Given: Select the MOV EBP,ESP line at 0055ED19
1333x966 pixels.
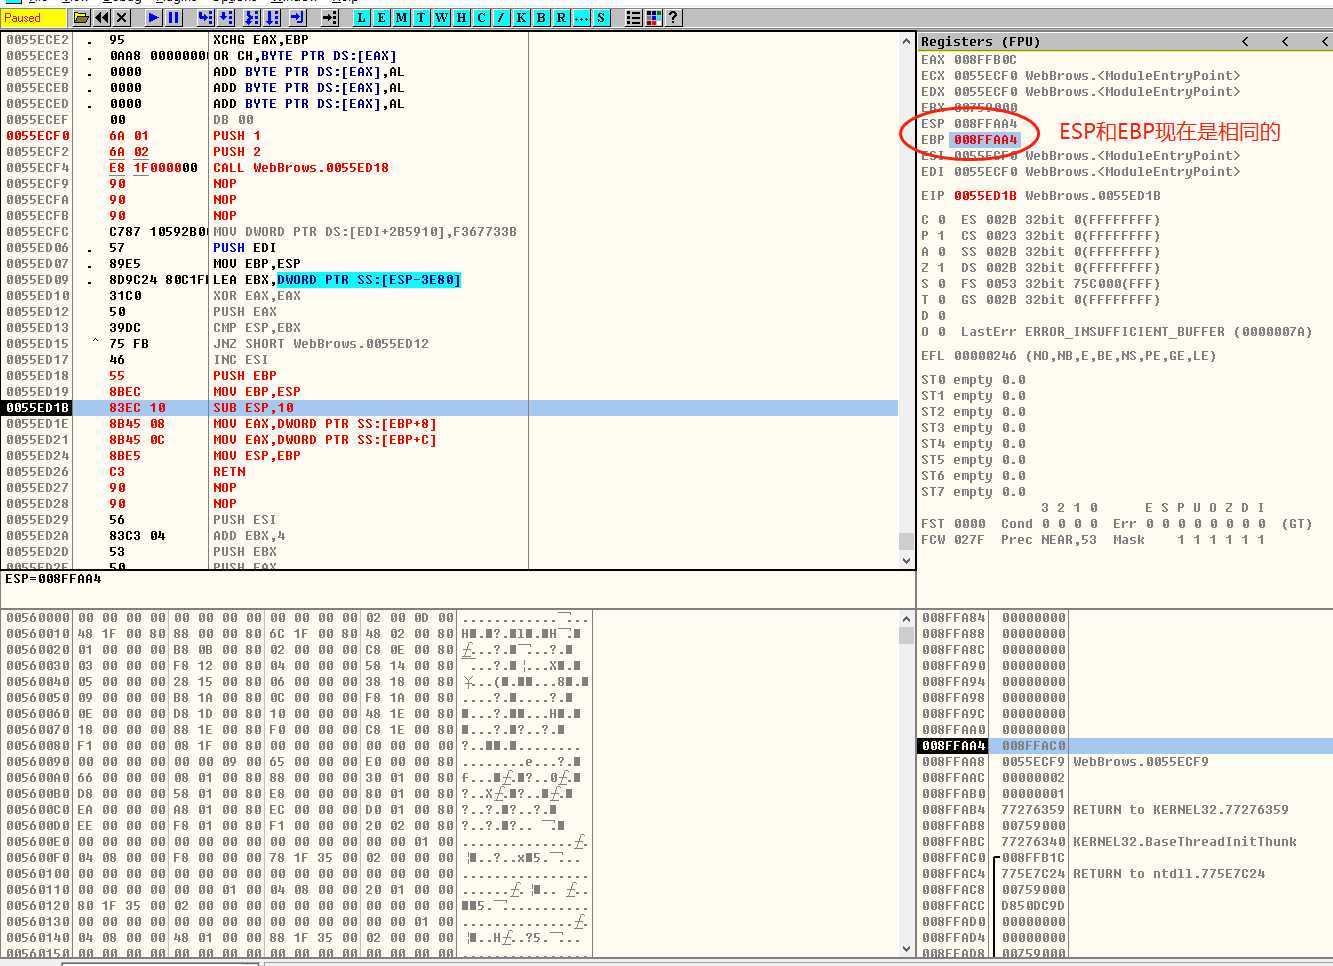Looking at the screenshot, I should pyautogui.click(x=450, y=392).
